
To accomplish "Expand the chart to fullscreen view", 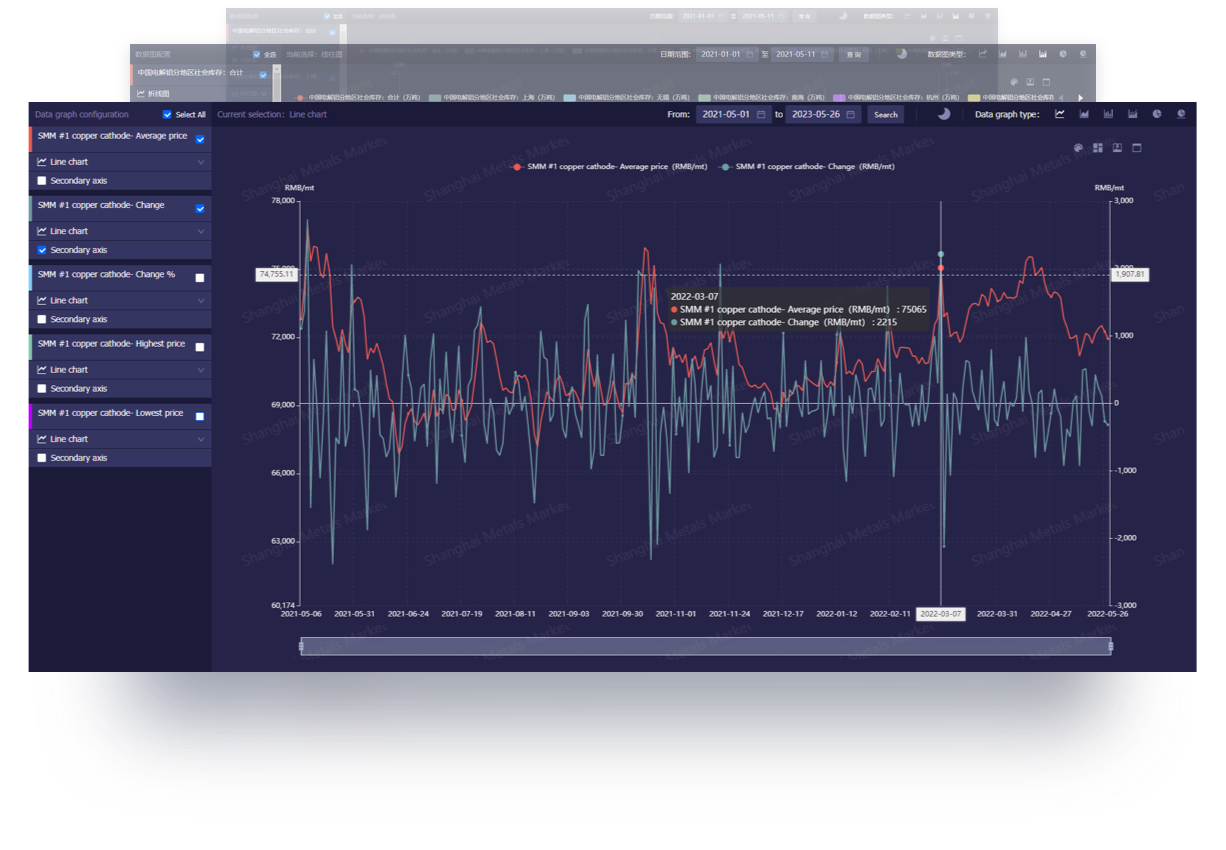I will click(x=1137, y=148).
